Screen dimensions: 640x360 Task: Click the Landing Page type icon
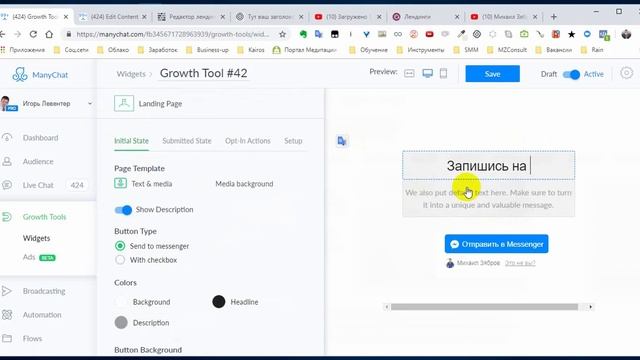(x=124, y=104)
